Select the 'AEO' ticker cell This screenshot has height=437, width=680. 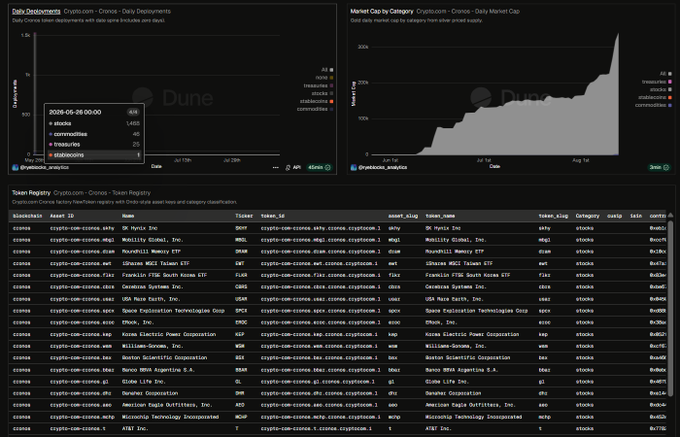pyautogui.click(x=240, y=405)
